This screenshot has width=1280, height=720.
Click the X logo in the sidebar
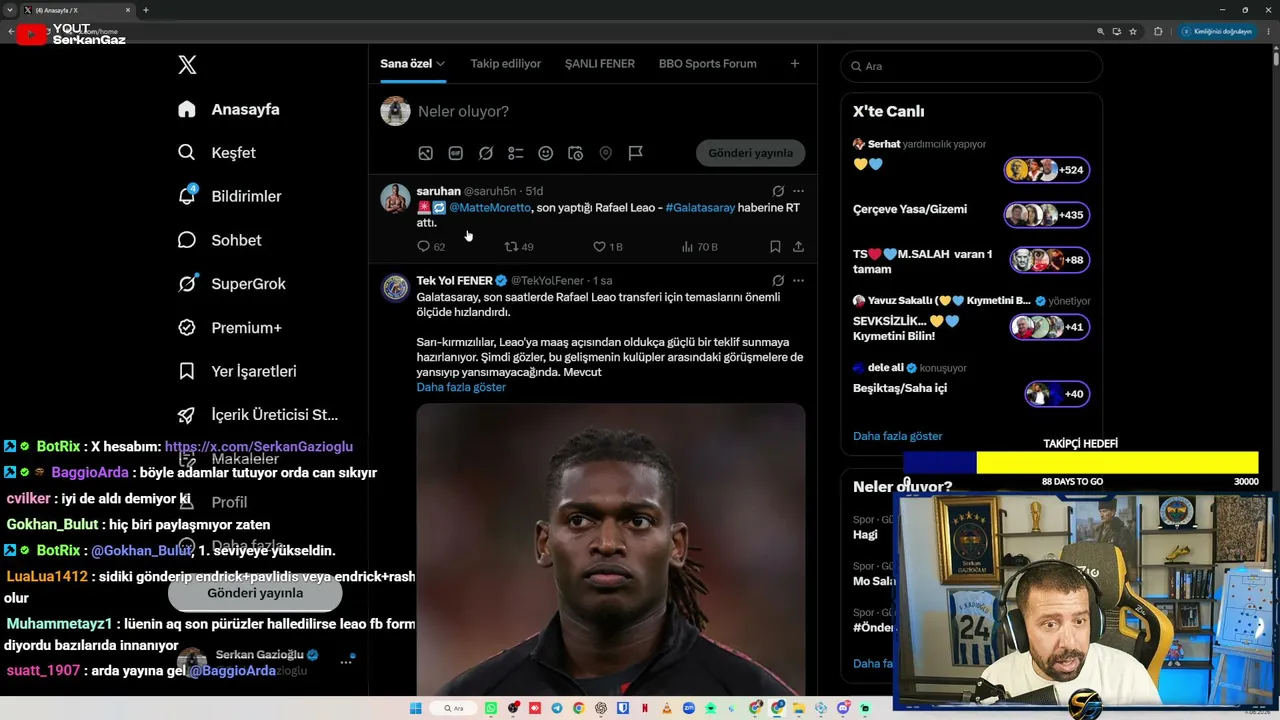pos(187,65)
